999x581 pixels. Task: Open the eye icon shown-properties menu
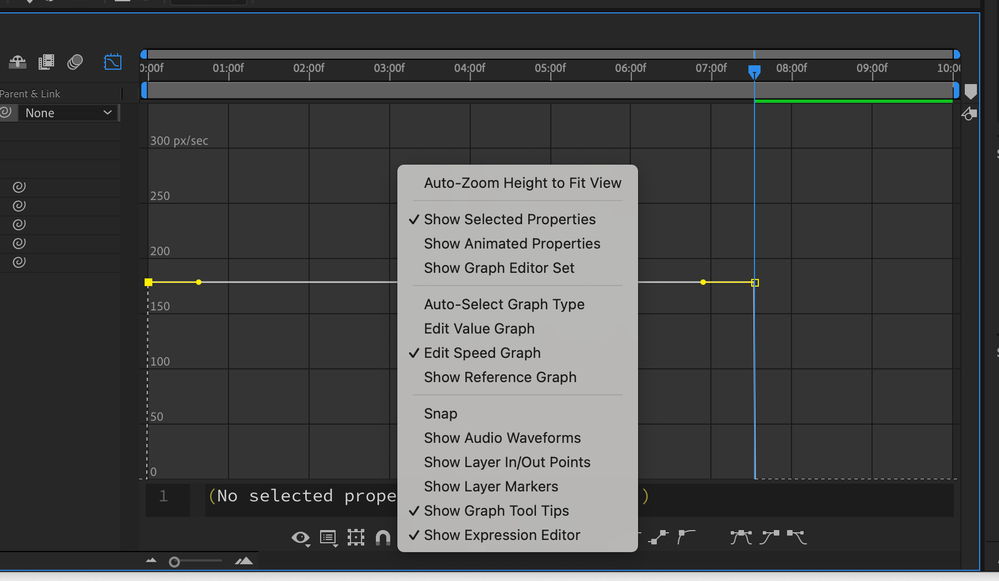(x=300, y=538)
